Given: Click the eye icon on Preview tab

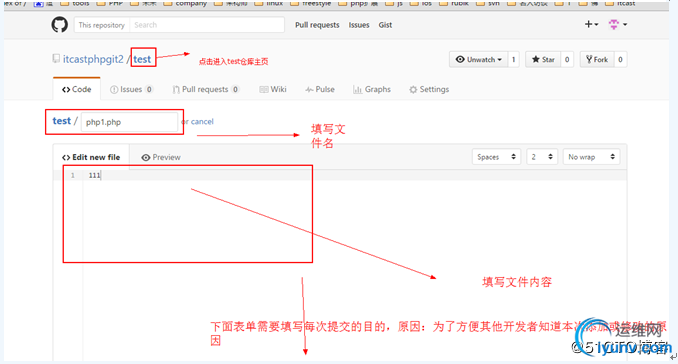Looking at the screenshot, I should 146,158.
